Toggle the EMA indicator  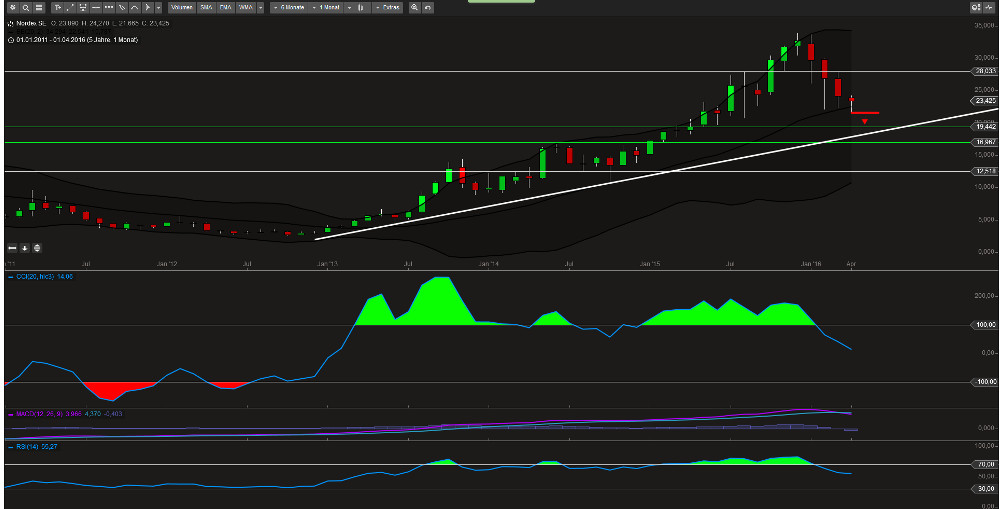click(x=225, y=8)
